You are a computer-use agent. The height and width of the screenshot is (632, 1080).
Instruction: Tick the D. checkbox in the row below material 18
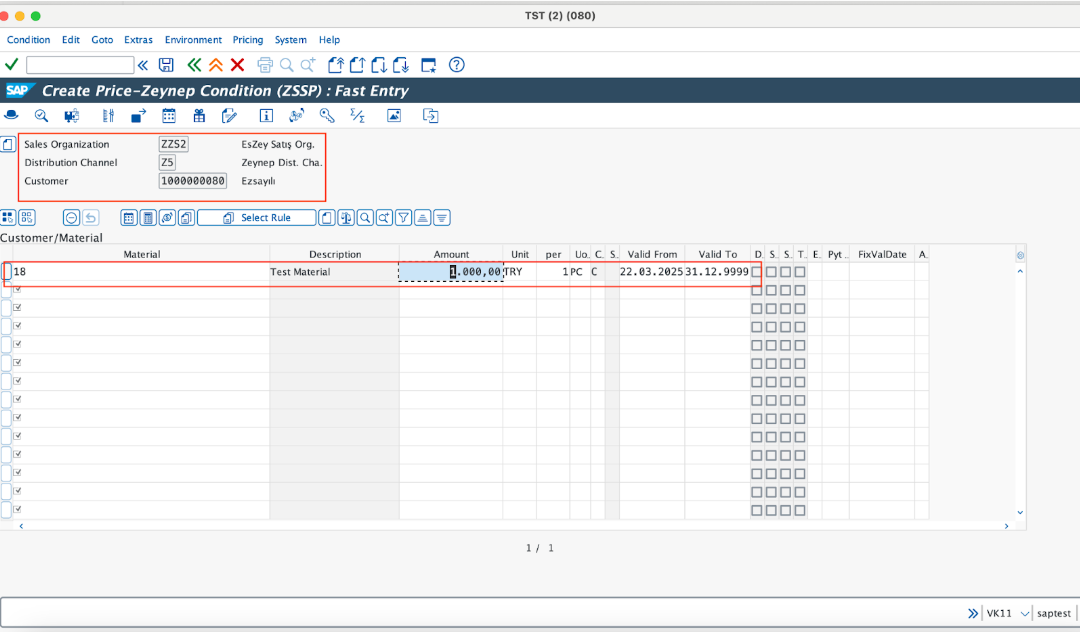pyautogui.click(x=757, y=291)
